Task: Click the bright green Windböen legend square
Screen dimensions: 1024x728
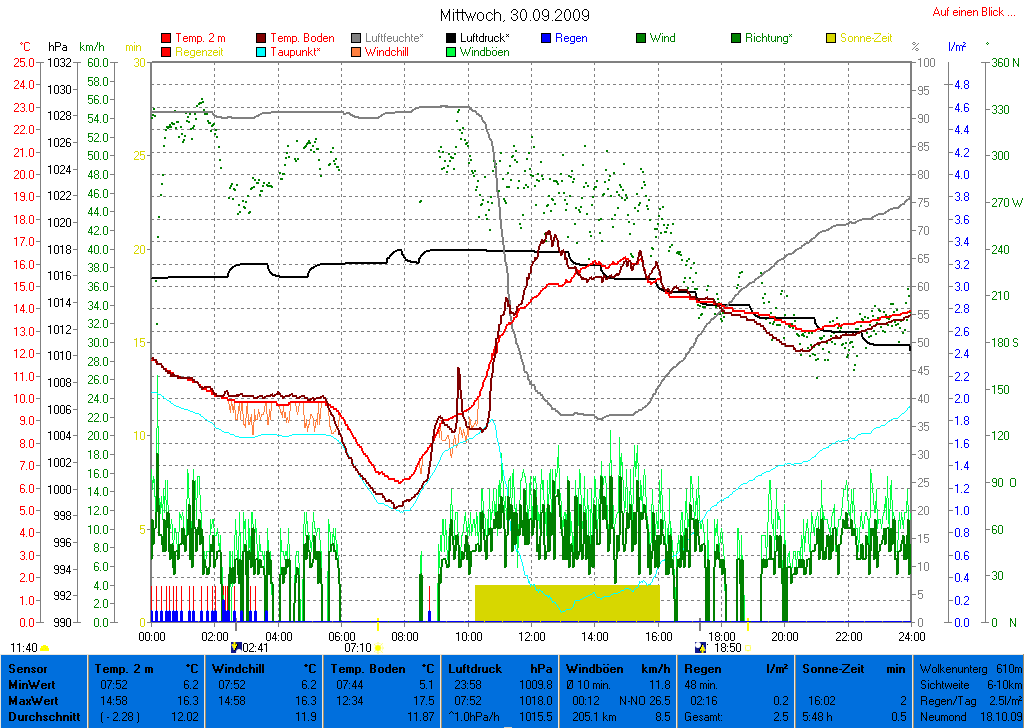Action: [452, 52]
